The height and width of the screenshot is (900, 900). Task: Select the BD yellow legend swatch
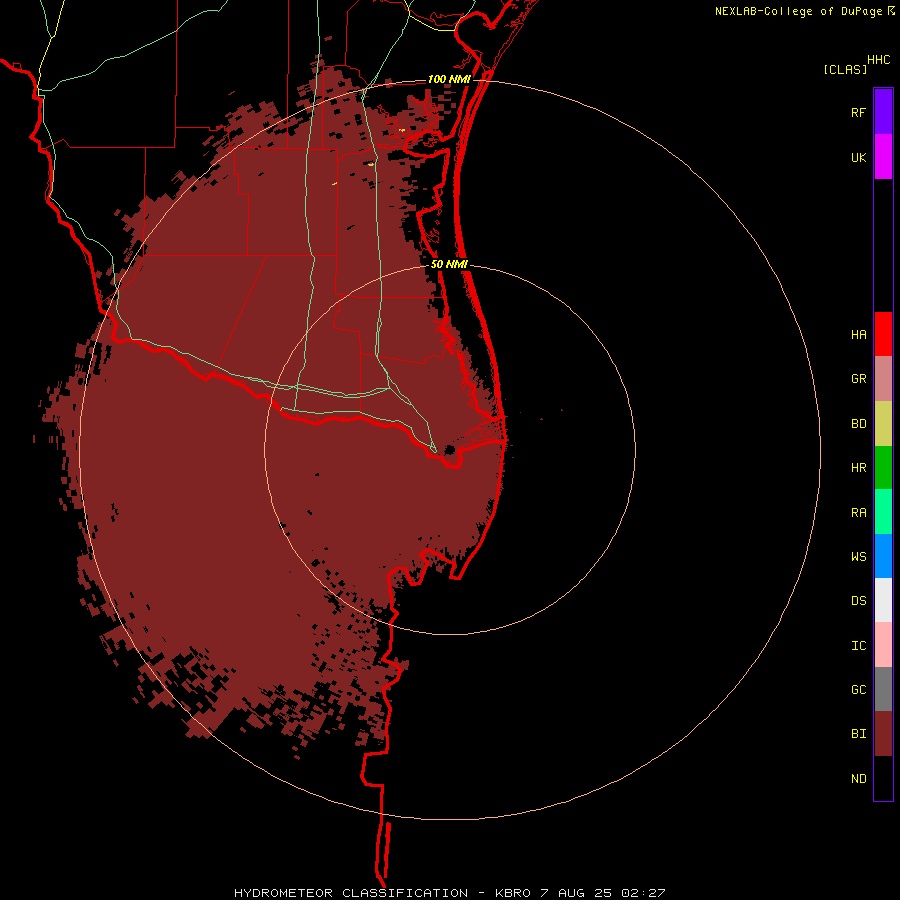click(883, 424)
